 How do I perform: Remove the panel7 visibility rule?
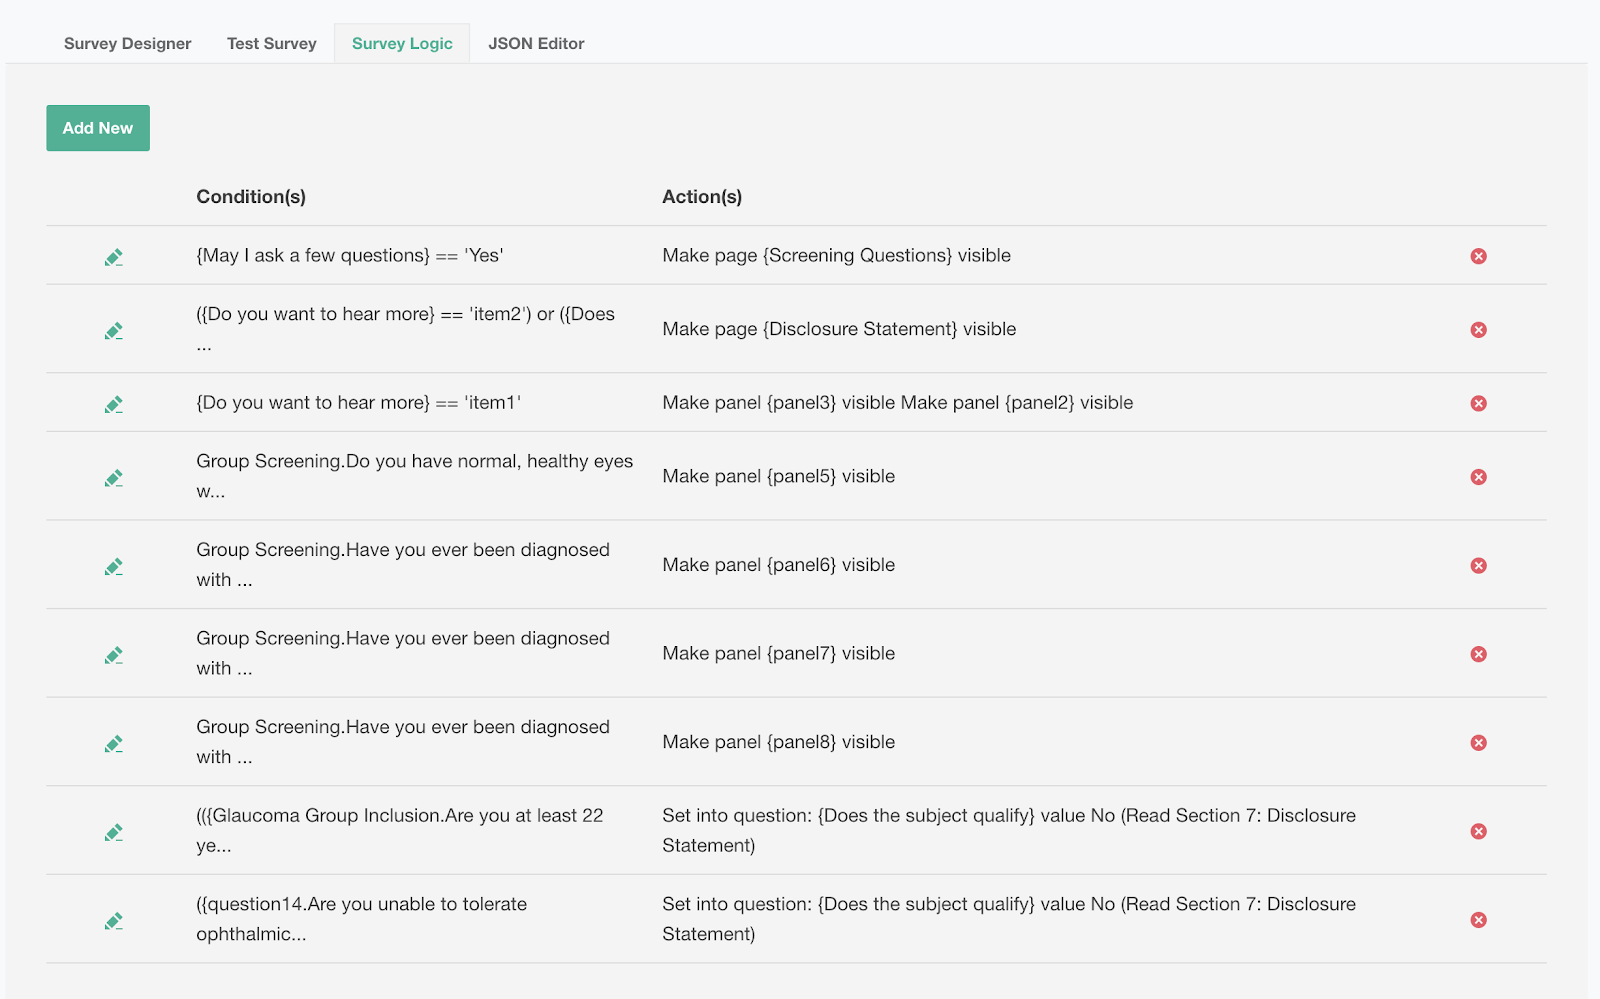1478,654
